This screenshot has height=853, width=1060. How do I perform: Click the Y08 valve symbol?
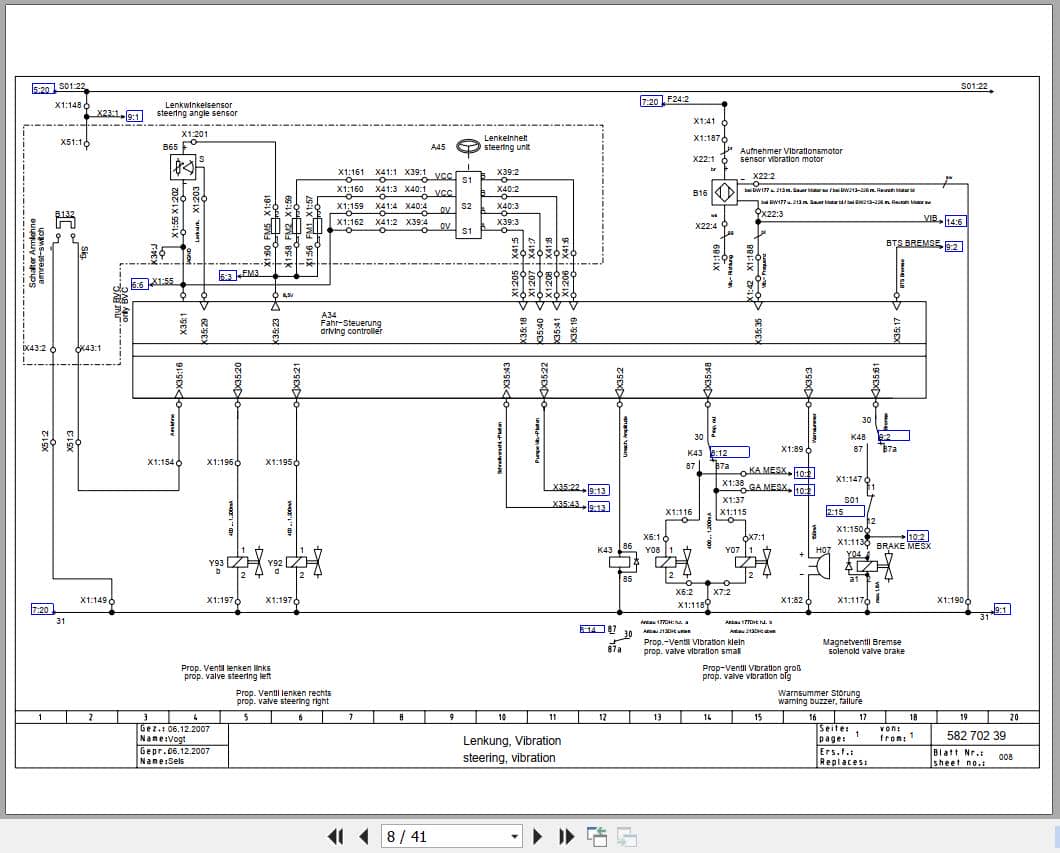click(x=675, y=562)
